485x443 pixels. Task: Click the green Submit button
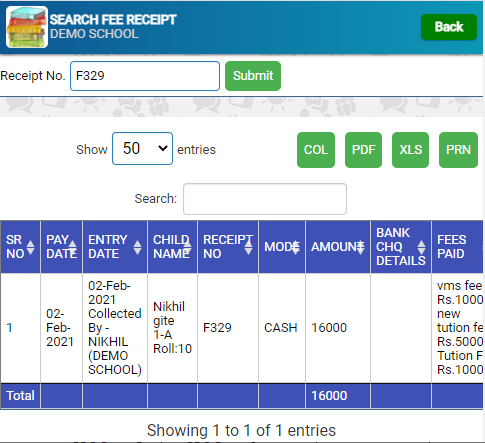[253, 76]
